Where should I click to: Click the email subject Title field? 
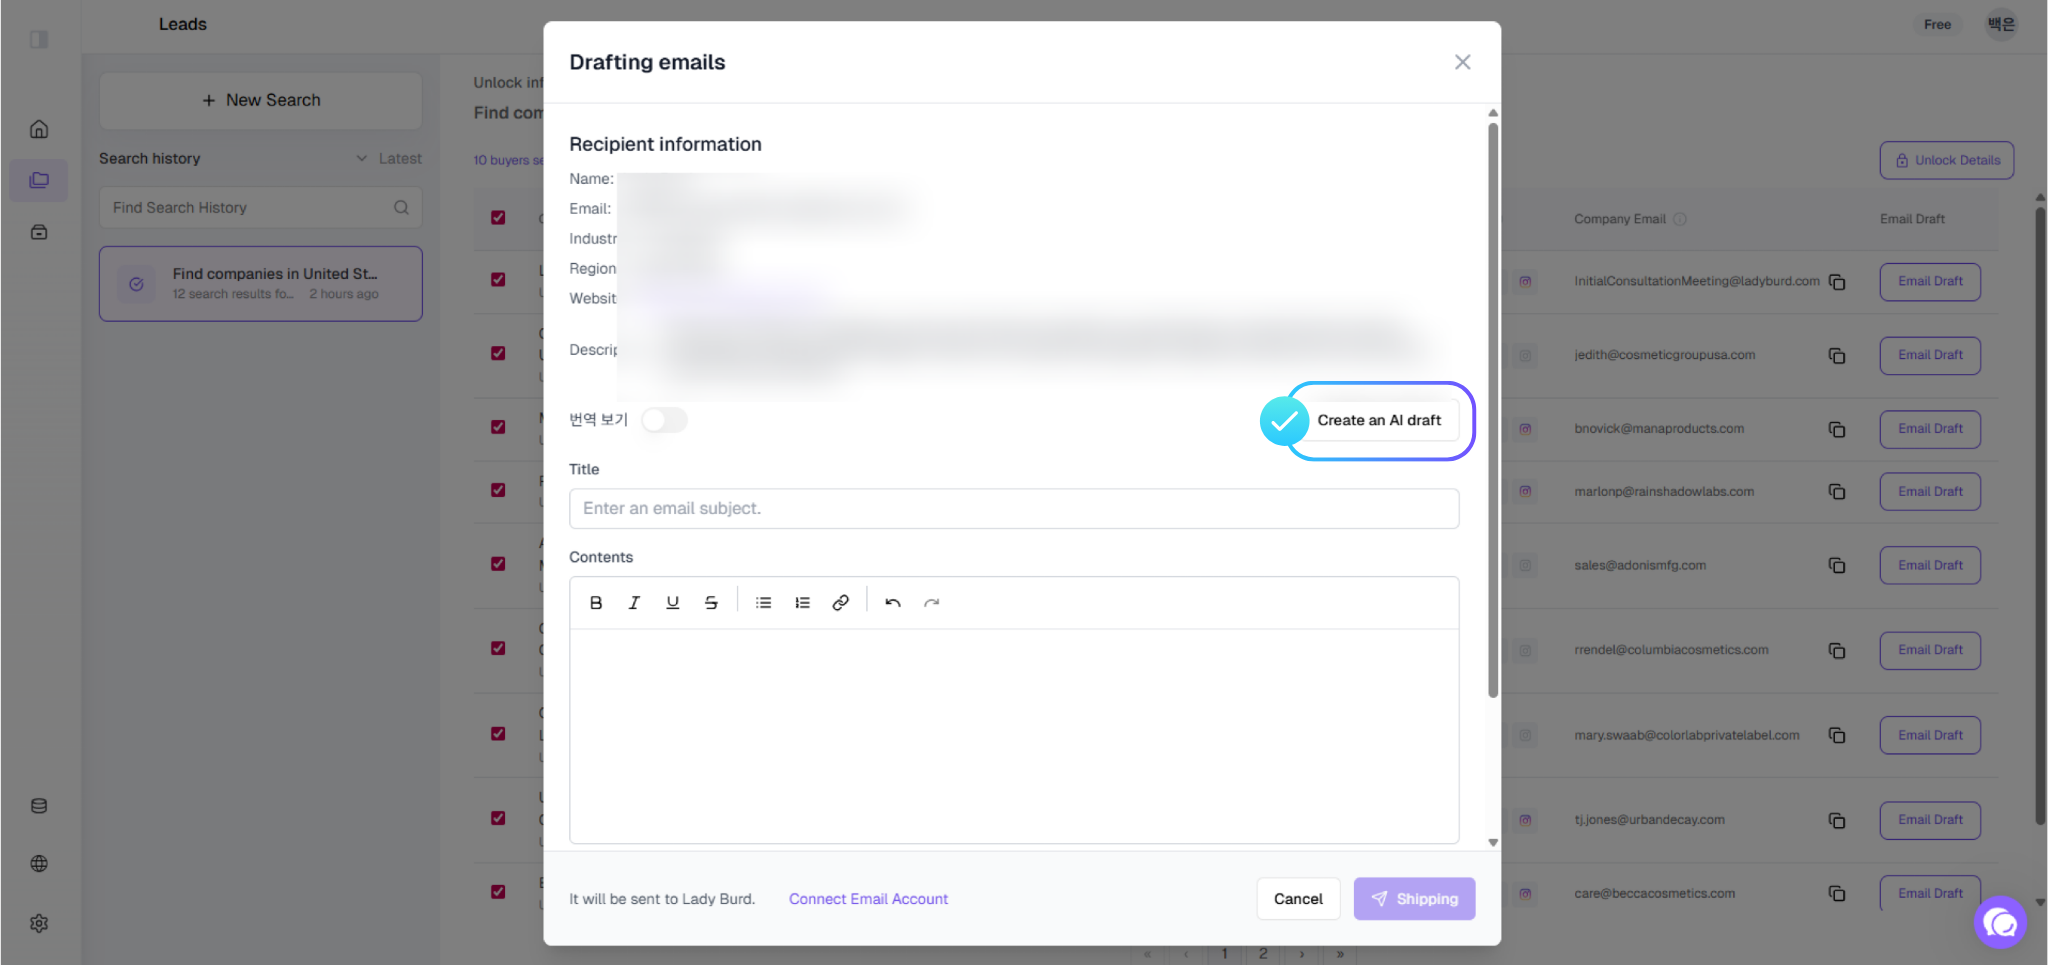point(1014,509)
